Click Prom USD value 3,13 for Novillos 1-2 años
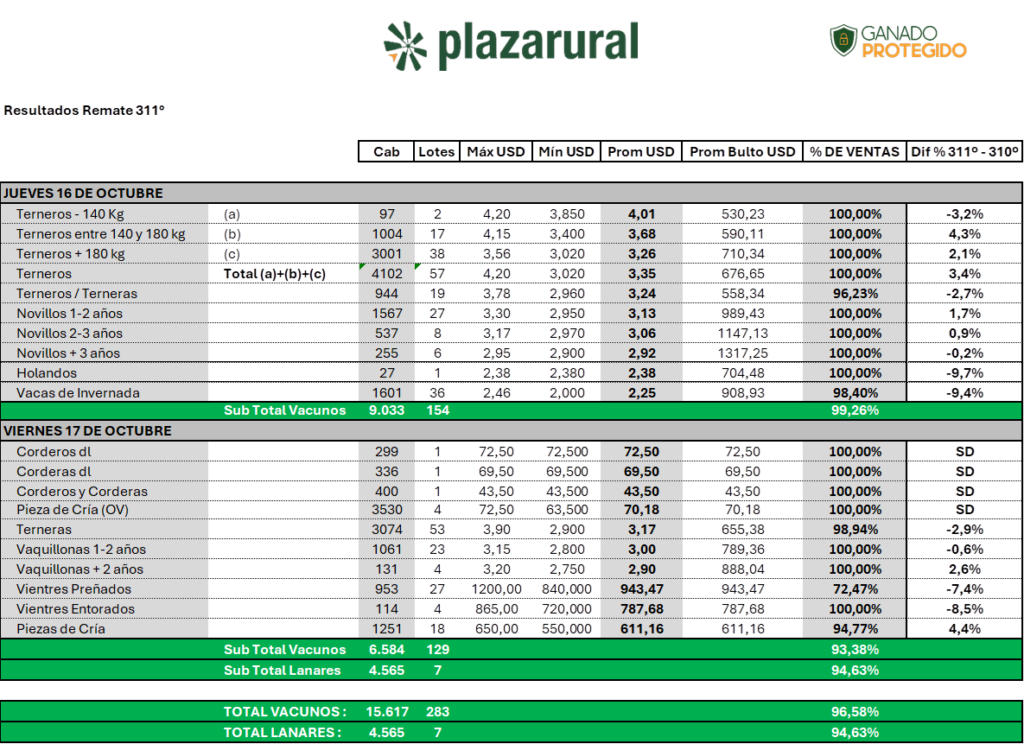1024x744 pixels. (641, 314)
